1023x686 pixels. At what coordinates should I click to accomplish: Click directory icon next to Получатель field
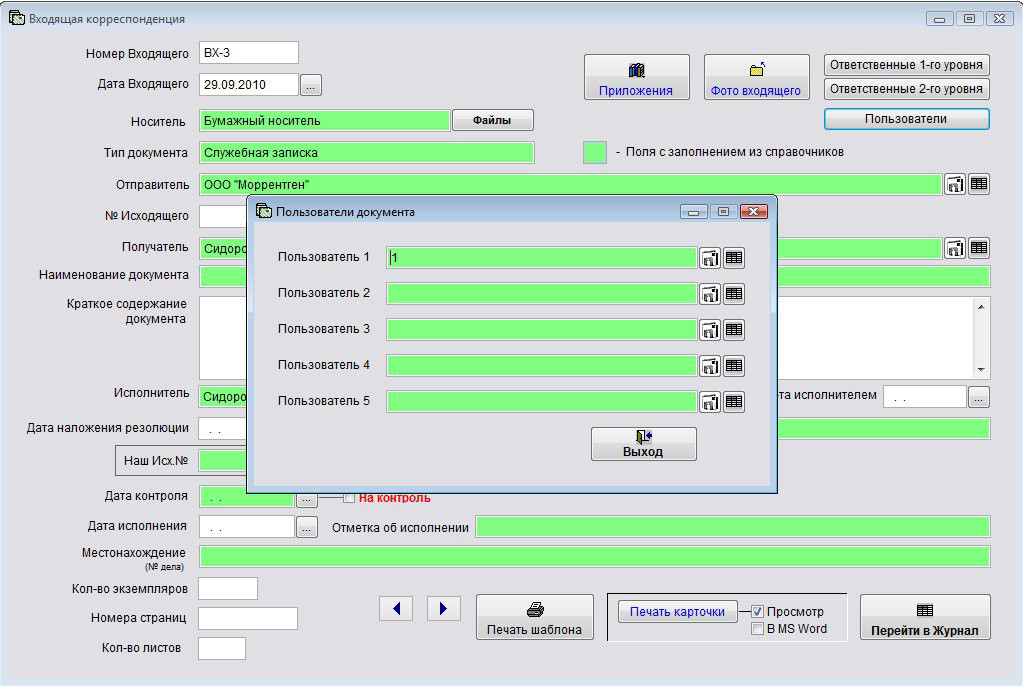[955, 248]
